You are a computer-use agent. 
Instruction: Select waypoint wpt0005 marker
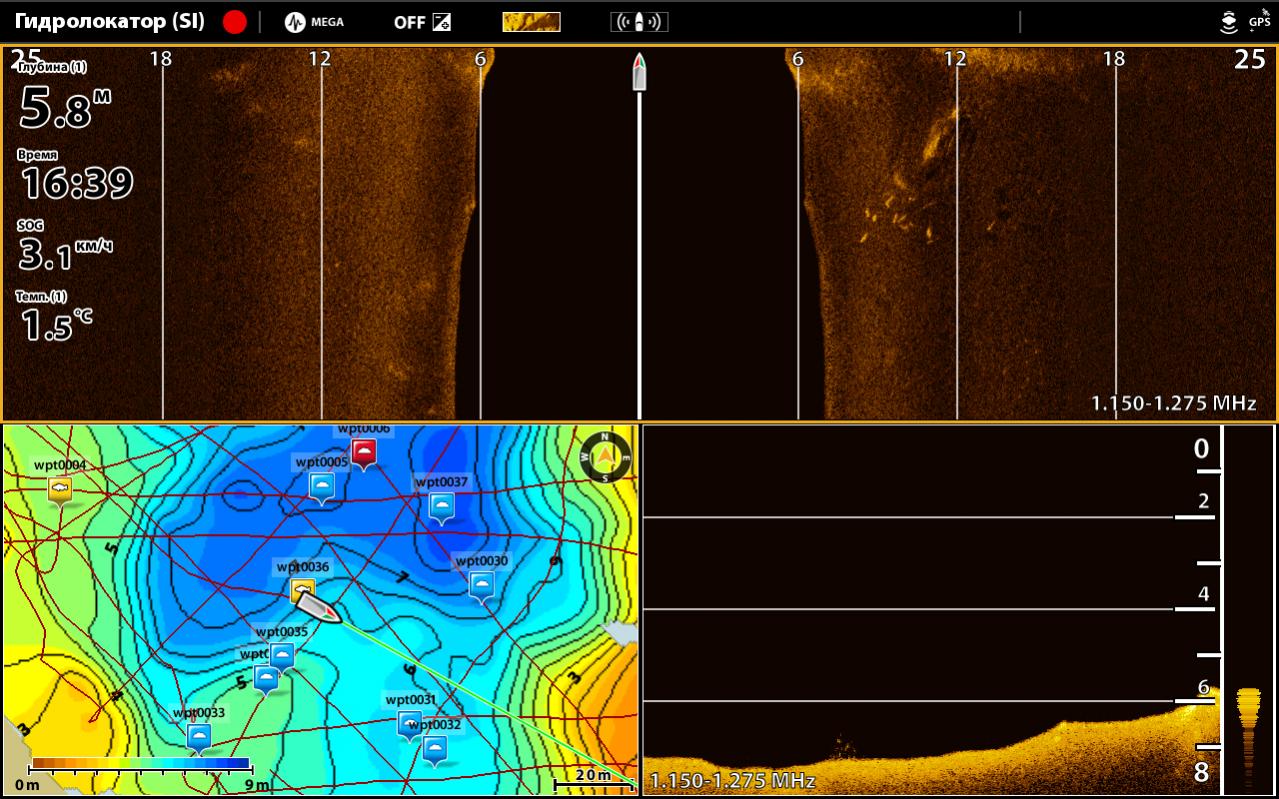point(321,487)
